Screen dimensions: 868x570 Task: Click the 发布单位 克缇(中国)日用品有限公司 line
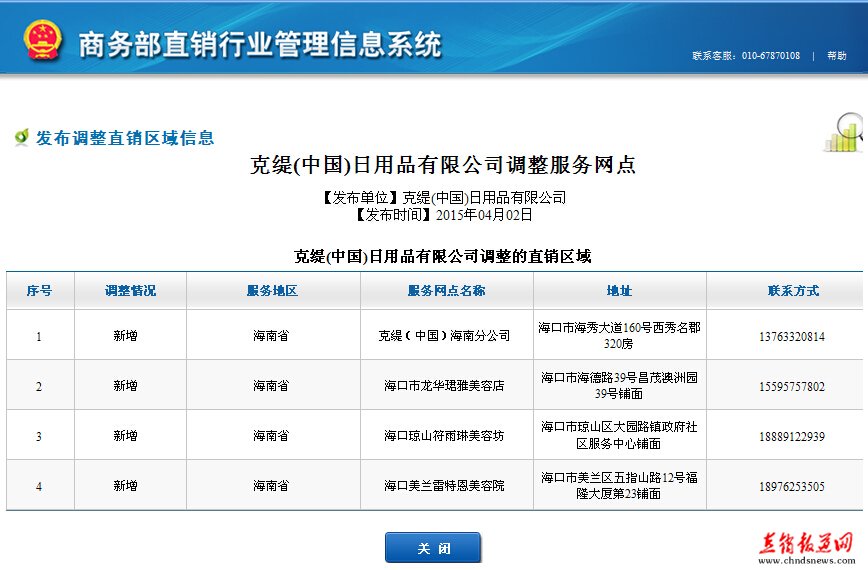pos(442,197)
